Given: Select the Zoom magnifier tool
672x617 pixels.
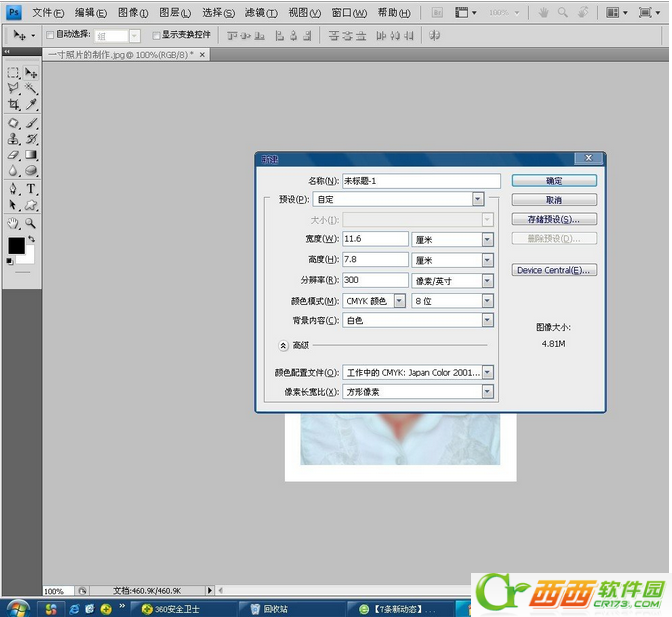Looking at the screenshot, I should pos(31,223).
